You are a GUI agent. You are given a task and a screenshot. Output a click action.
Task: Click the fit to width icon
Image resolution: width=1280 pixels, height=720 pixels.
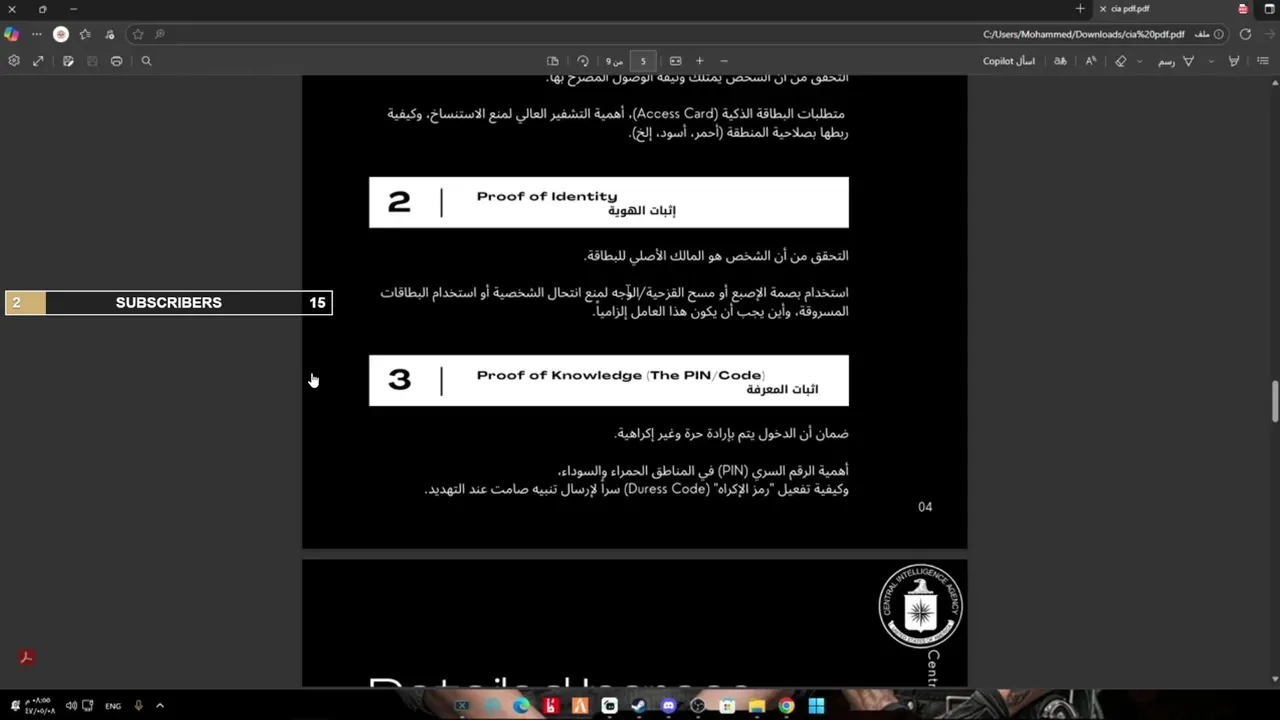[x=676, y=61]
